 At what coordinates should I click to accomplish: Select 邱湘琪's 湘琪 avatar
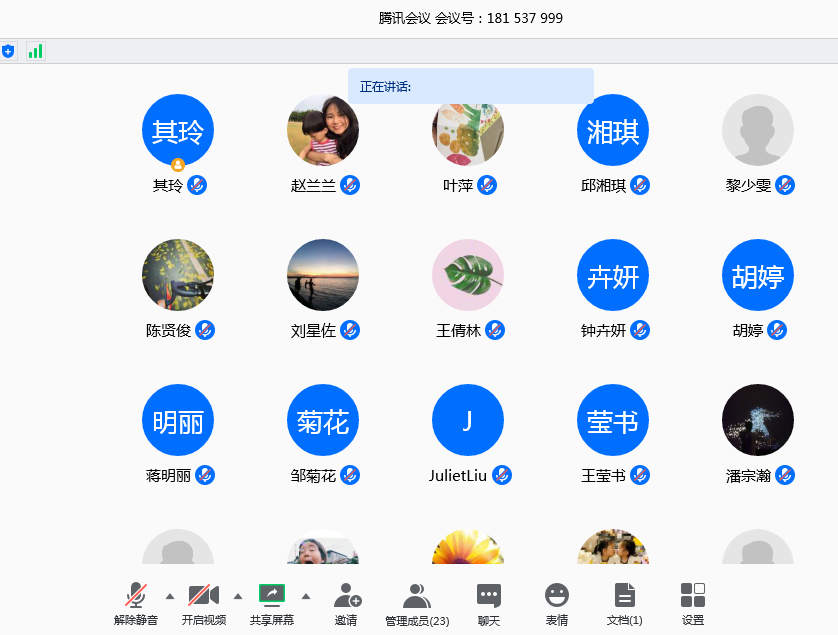point(613,130)
